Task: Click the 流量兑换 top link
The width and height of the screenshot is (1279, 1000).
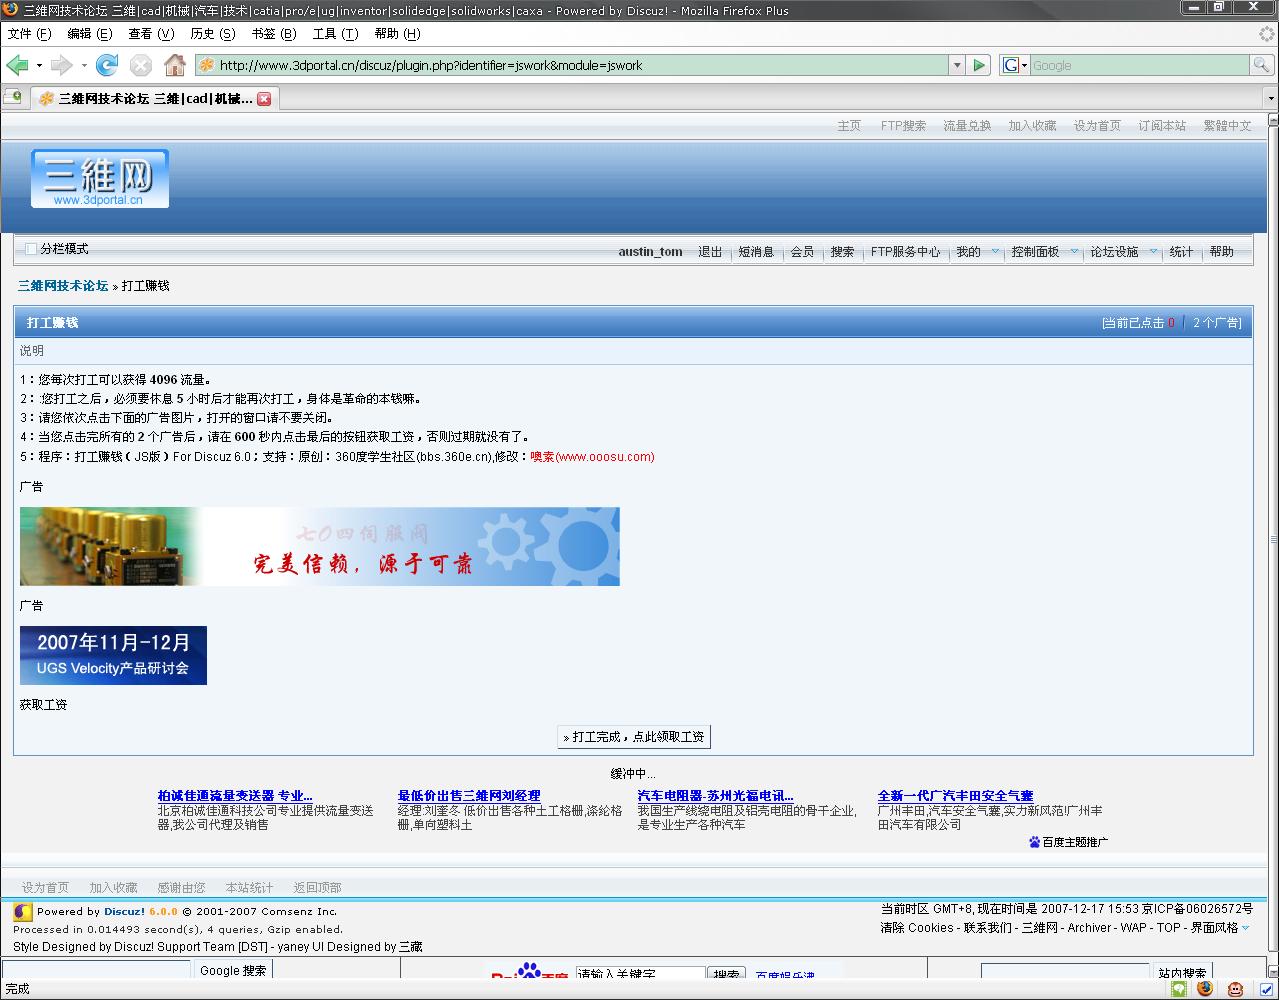Action: click(967, 126)
